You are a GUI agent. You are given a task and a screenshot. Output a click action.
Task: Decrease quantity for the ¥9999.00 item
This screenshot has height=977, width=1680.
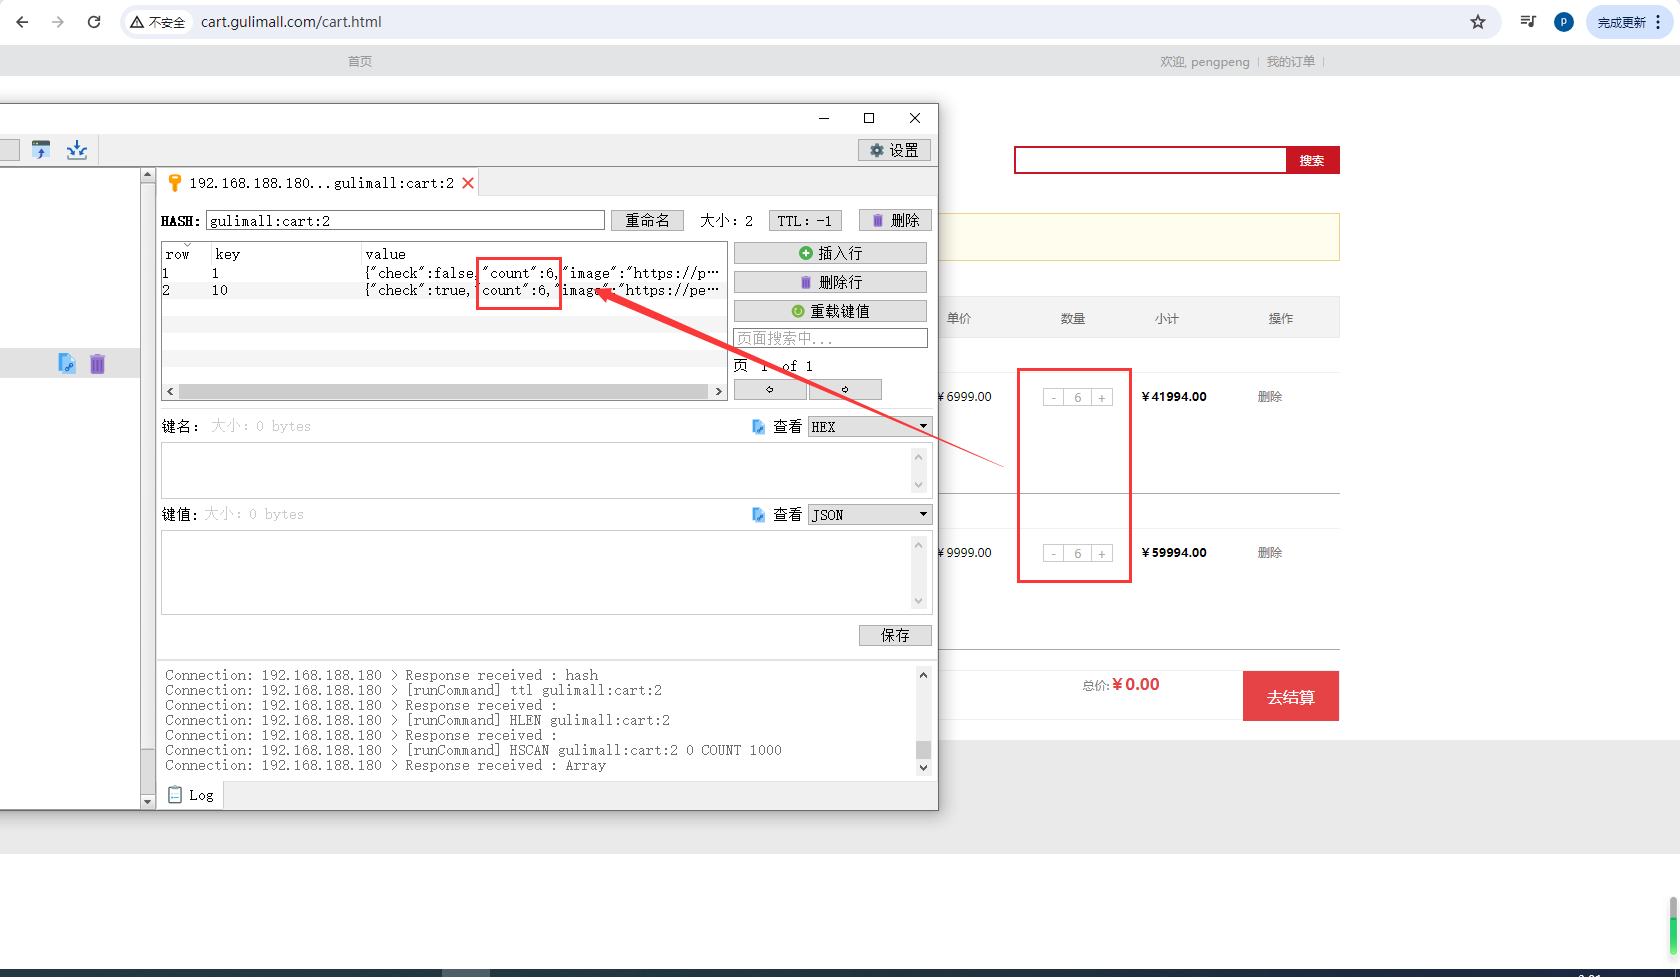(x=1053, y=553)
